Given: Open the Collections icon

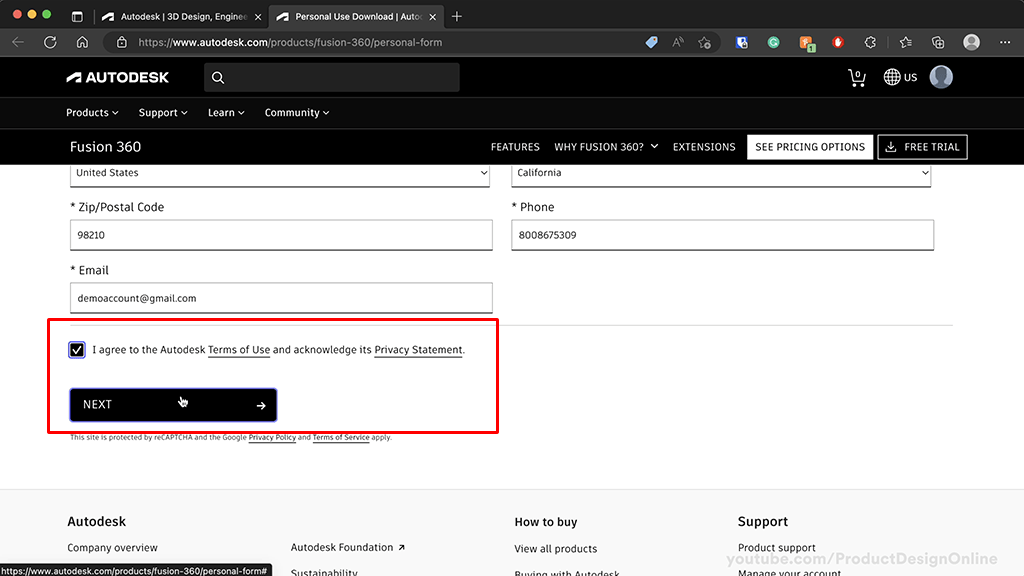Looking at the screenshot, I should (x=938, y=42).
